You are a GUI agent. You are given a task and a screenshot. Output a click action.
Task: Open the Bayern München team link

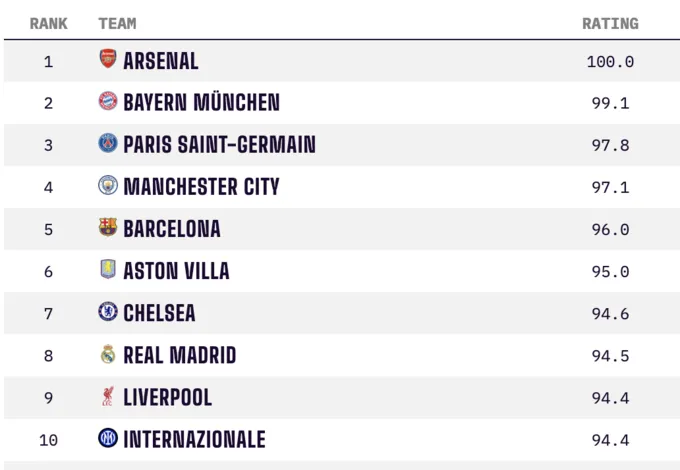pos(201,103)
